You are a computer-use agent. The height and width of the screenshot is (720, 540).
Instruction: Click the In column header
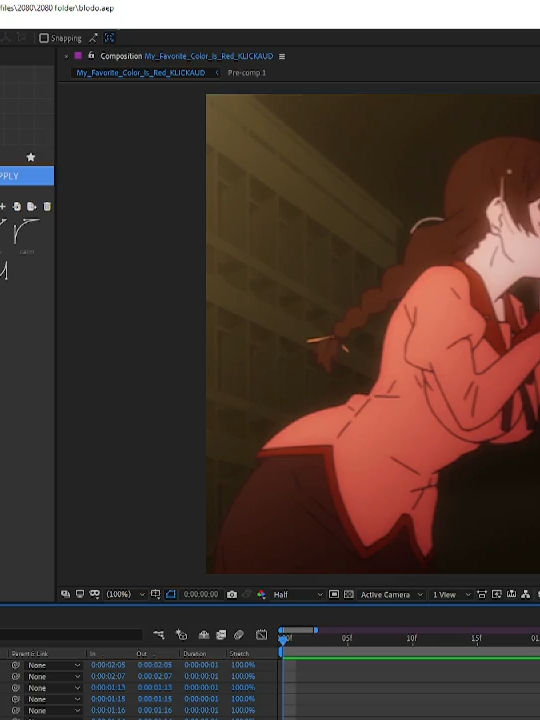[93, 653]
